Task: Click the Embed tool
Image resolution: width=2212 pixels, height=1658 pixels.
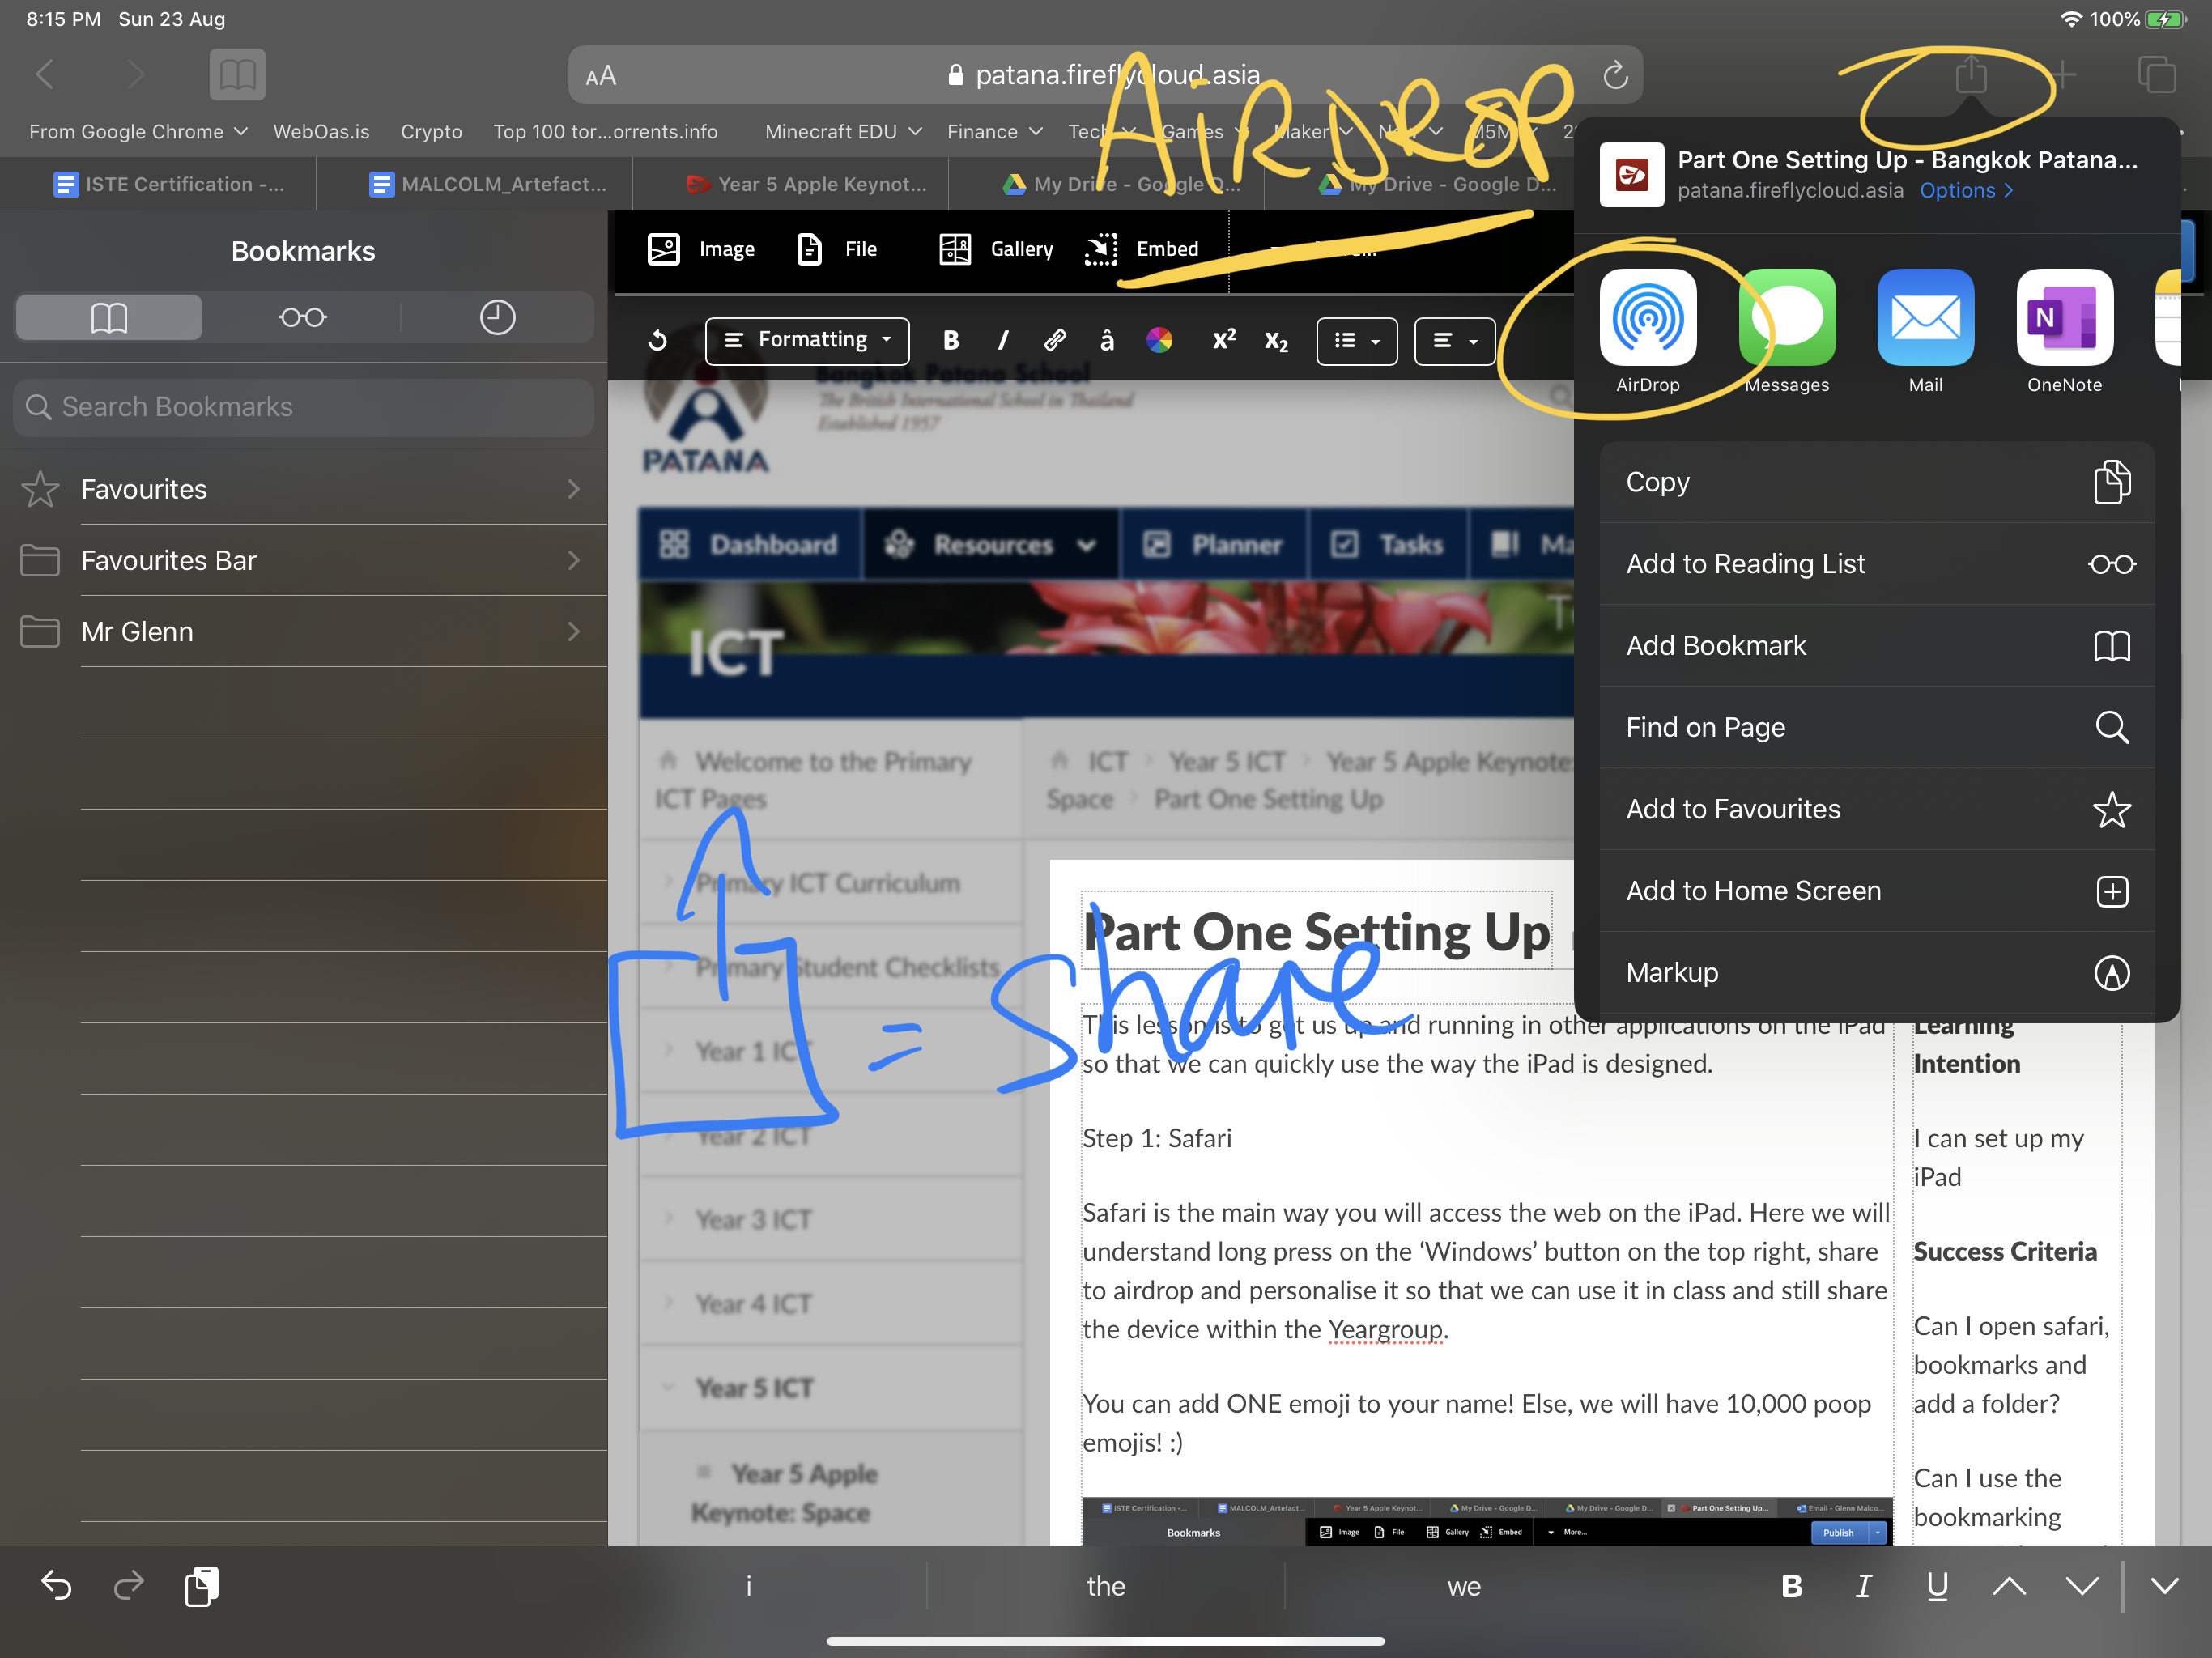Action: (1142, 249)
